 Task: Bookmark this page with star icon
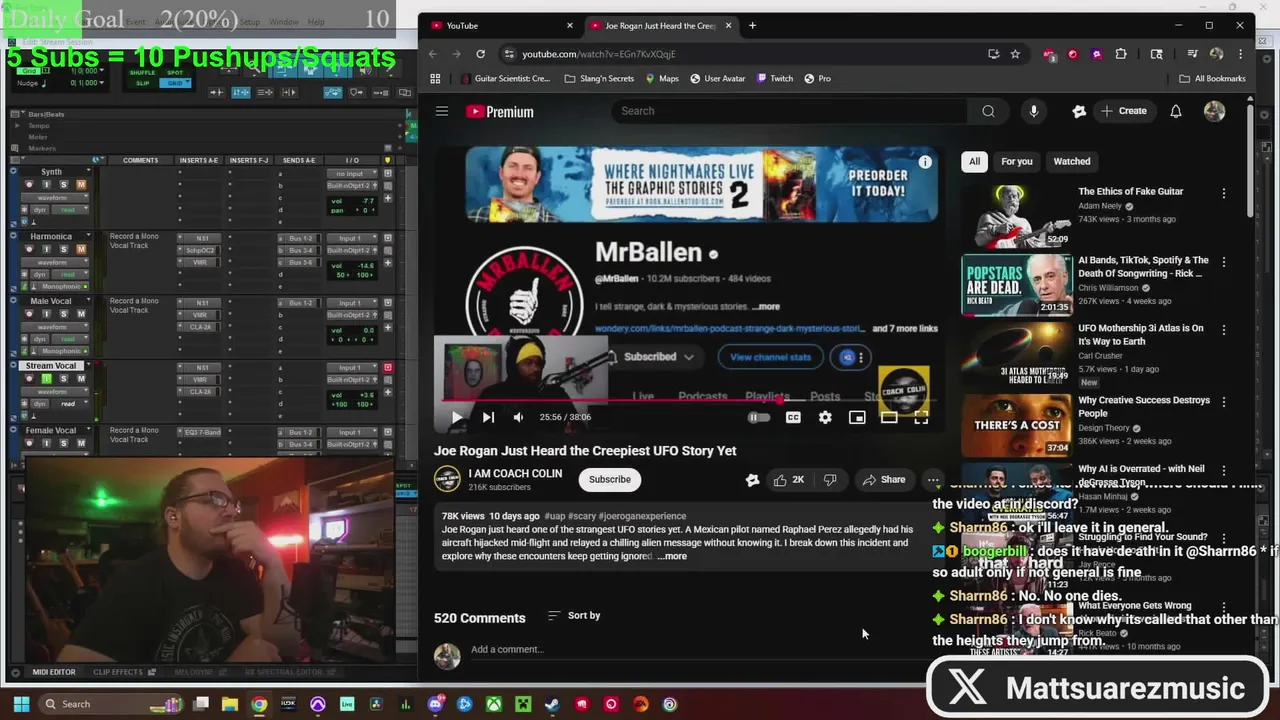[x=1015, y=54]
